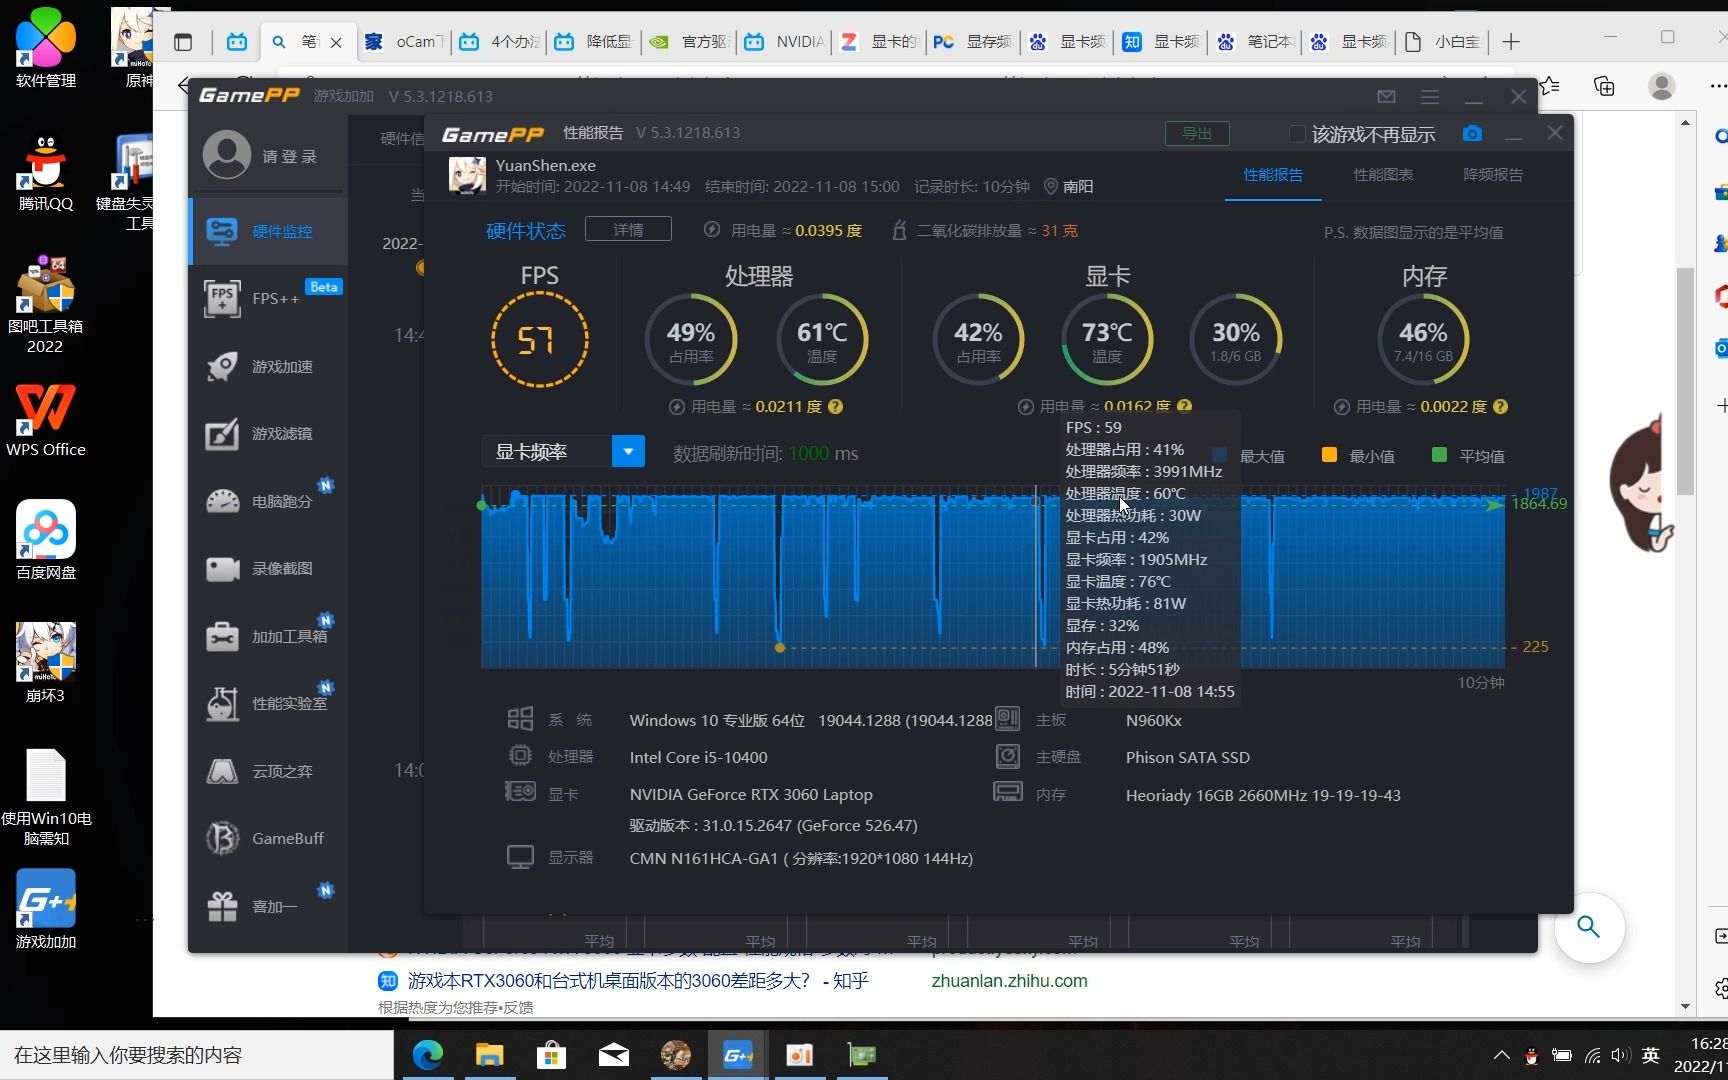Open new browser tab plus button
This screenshot has width=1728, height=1080.
click(1511, 42)
